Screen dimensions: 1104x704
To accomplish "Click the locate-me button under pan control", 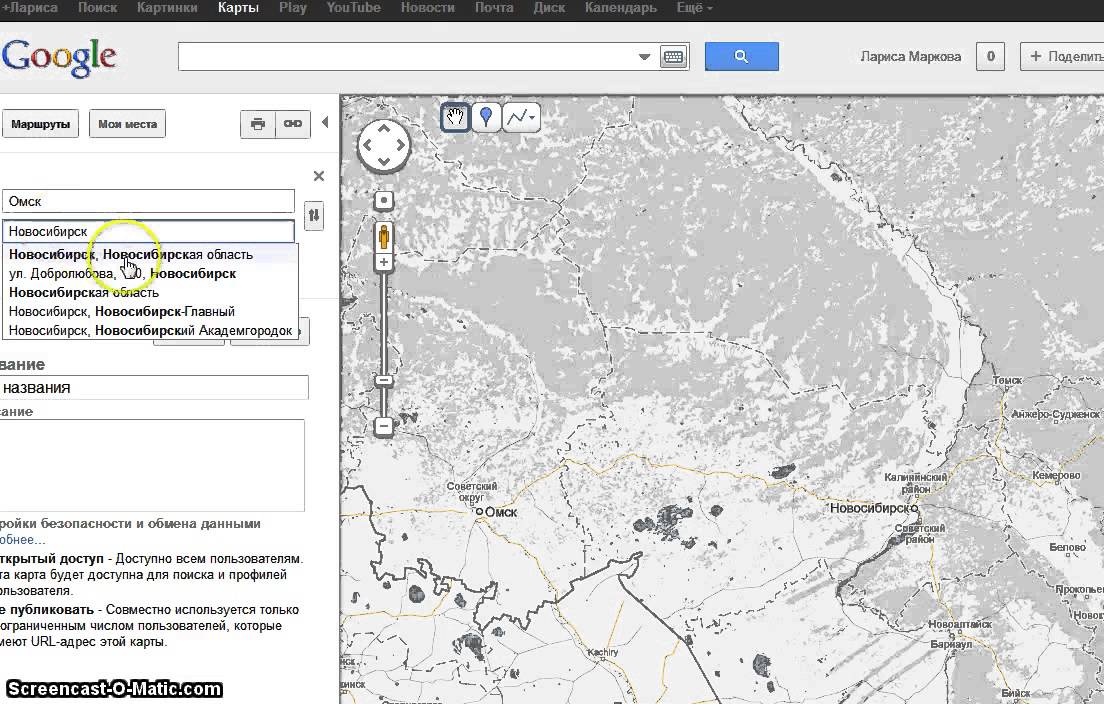I will pyautogui.click(x=384, y=201).
